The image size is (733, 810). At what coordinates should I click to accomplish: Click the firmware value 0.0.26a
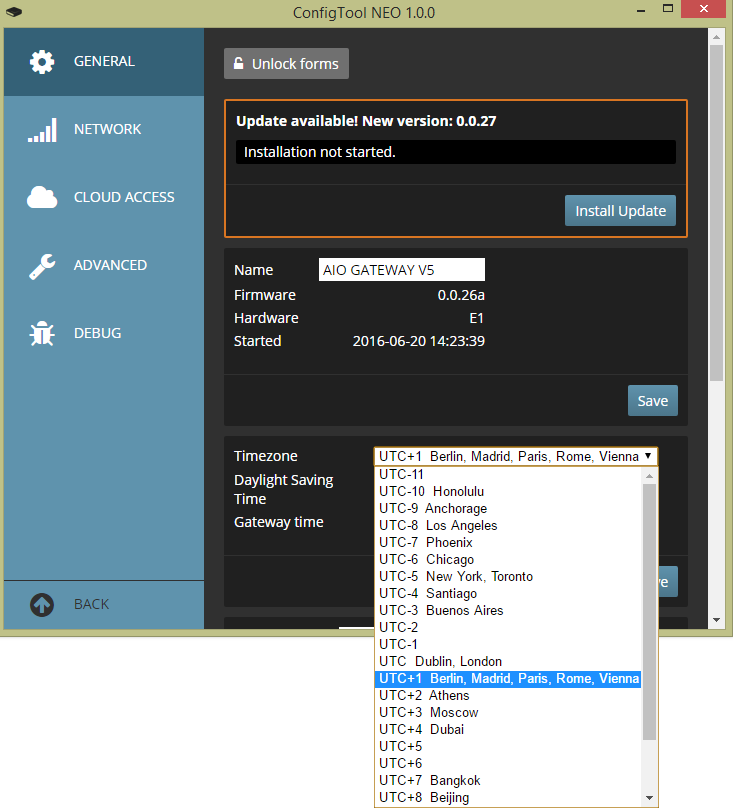point(461,295)
